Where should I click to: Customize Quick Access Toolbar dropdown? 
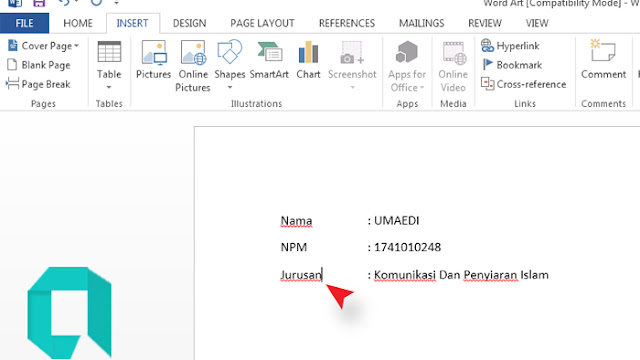pyautogui.click(x=116, y=3)
